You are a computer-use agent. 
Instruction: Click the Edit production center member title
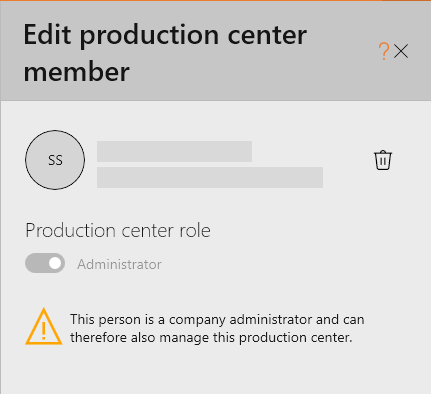[165, 53]
